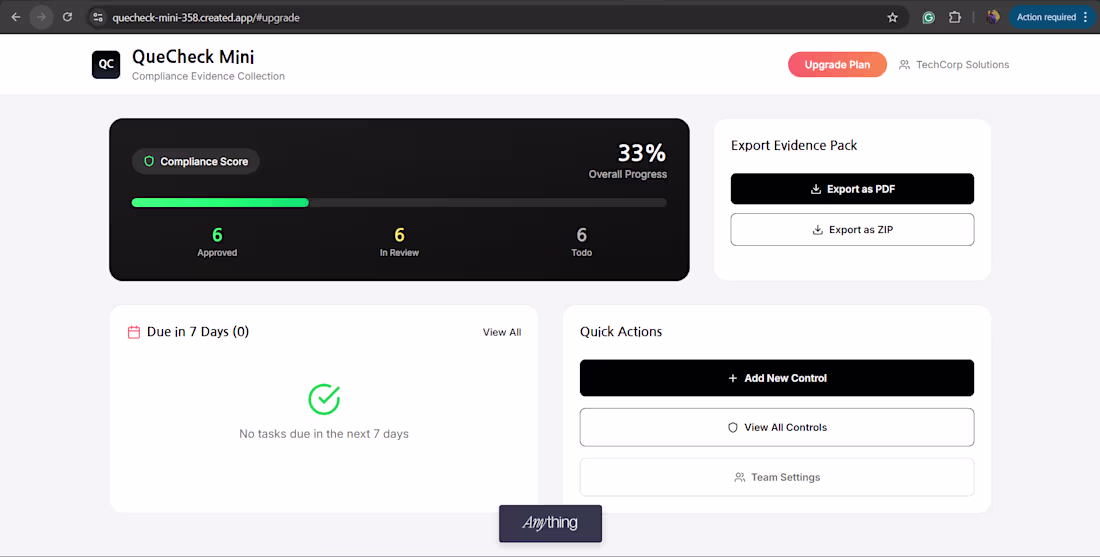Click the Export Evidence Pack heading
The image size is (1100, 557).
(x=794, y=145)
